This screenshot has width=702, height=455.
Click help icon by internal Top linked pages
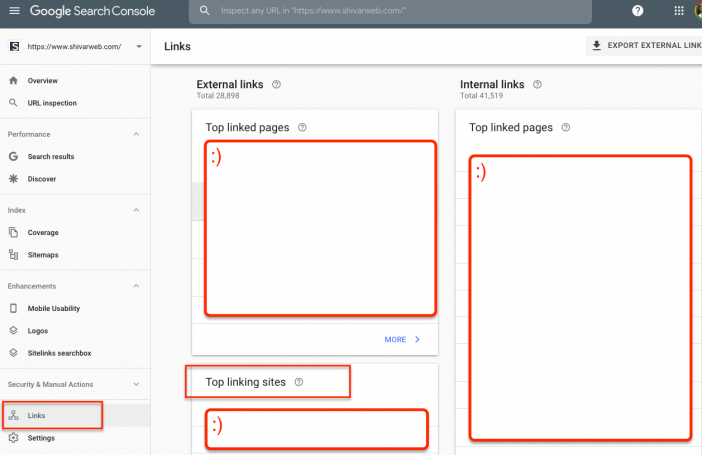(x=566, y=127)
